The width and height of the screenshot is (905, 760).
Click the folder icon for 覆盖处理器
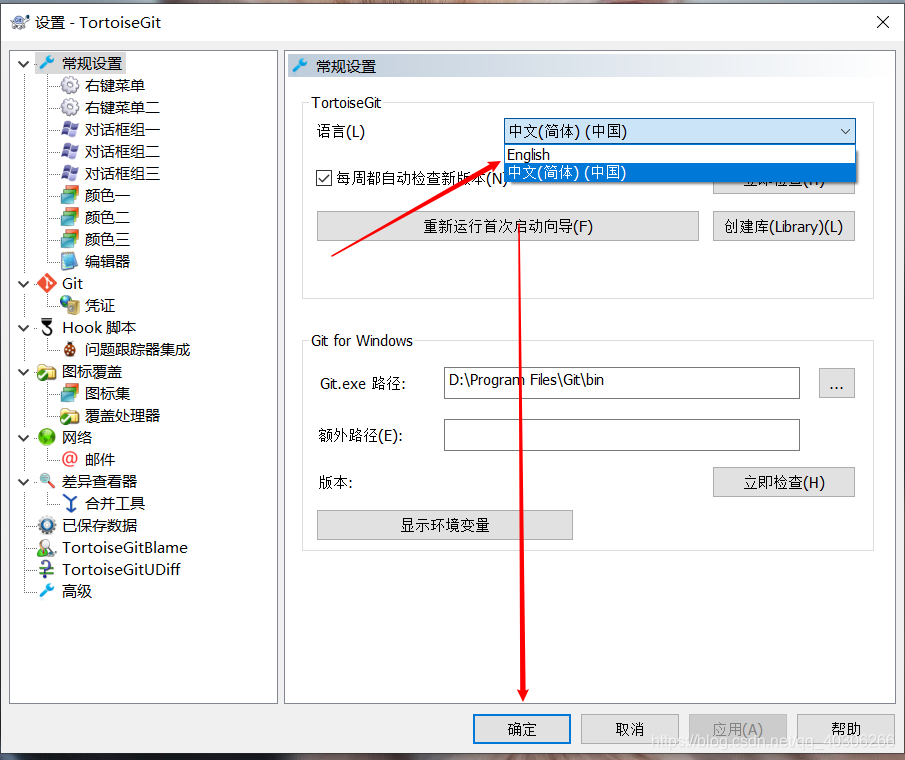70,415
